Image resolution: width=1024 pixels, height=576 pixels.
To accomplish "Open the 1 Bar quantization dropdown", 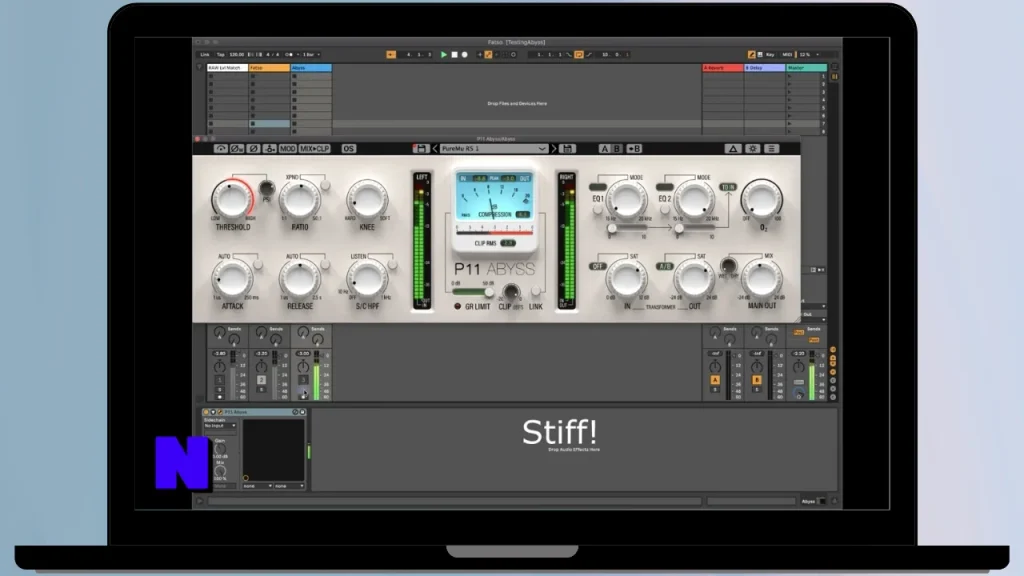I will click(311, 55).
